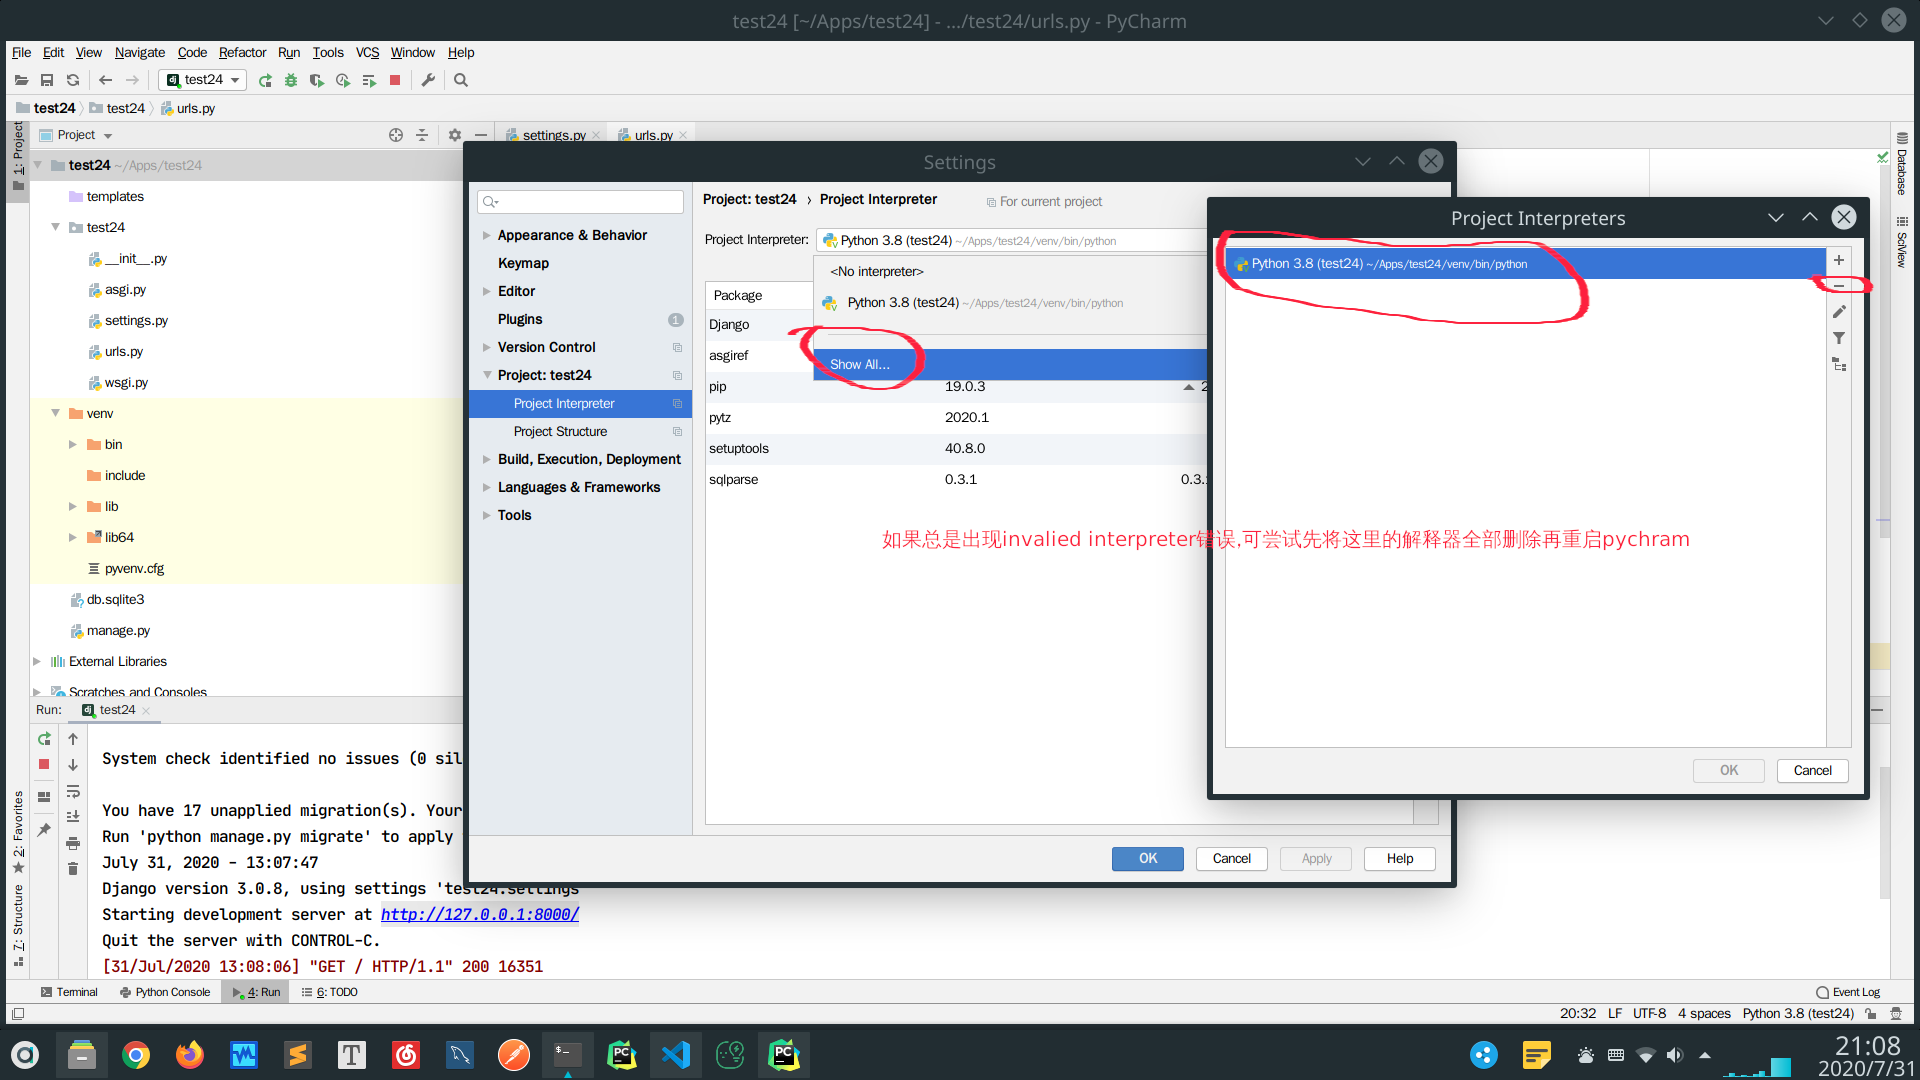Screen dimensions: 1920x1080
Task: Click OK in the Settings dialog
Action: (1147, 858)
